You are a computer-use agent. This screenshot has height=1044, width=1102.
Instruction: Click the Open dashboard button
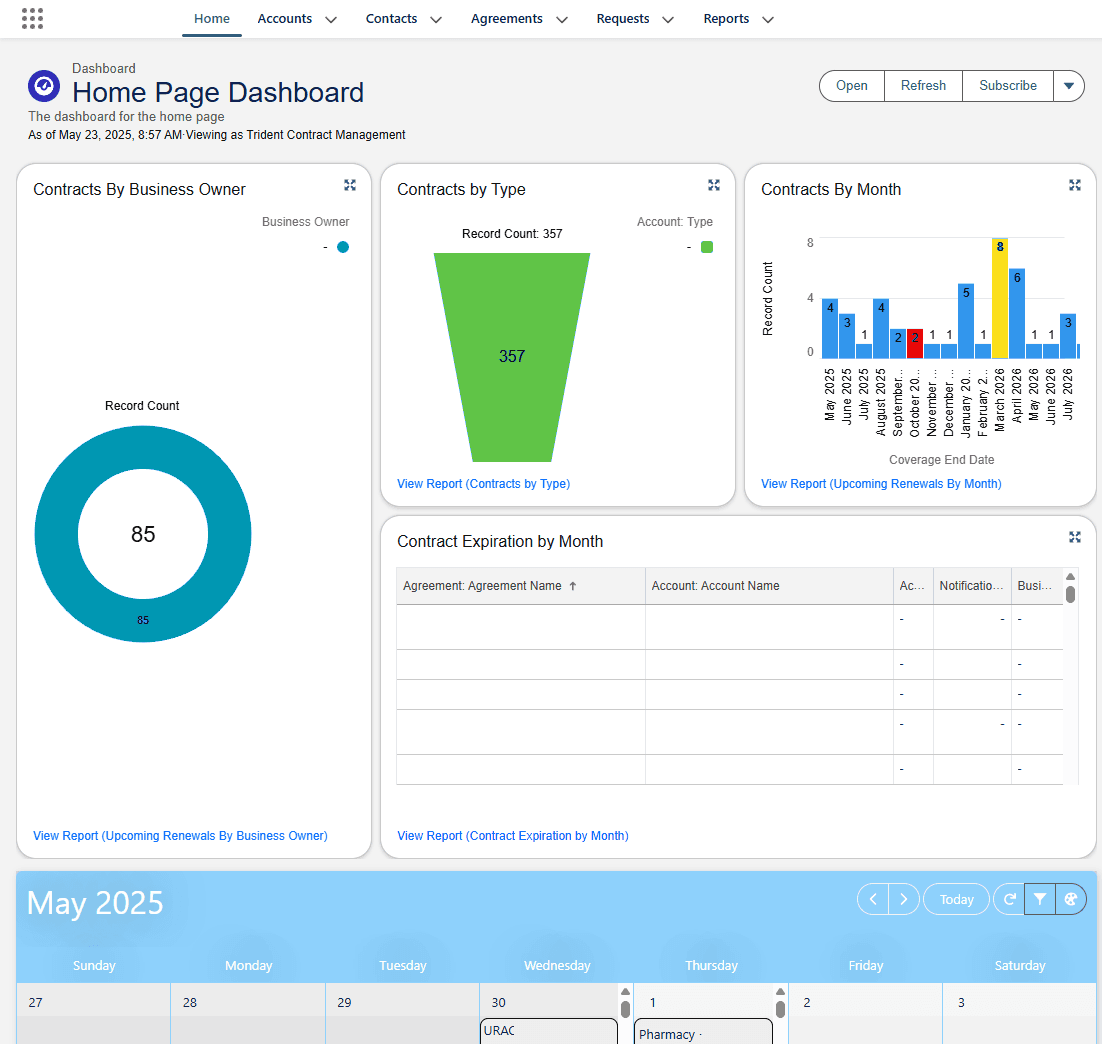(x=852, y=86)
